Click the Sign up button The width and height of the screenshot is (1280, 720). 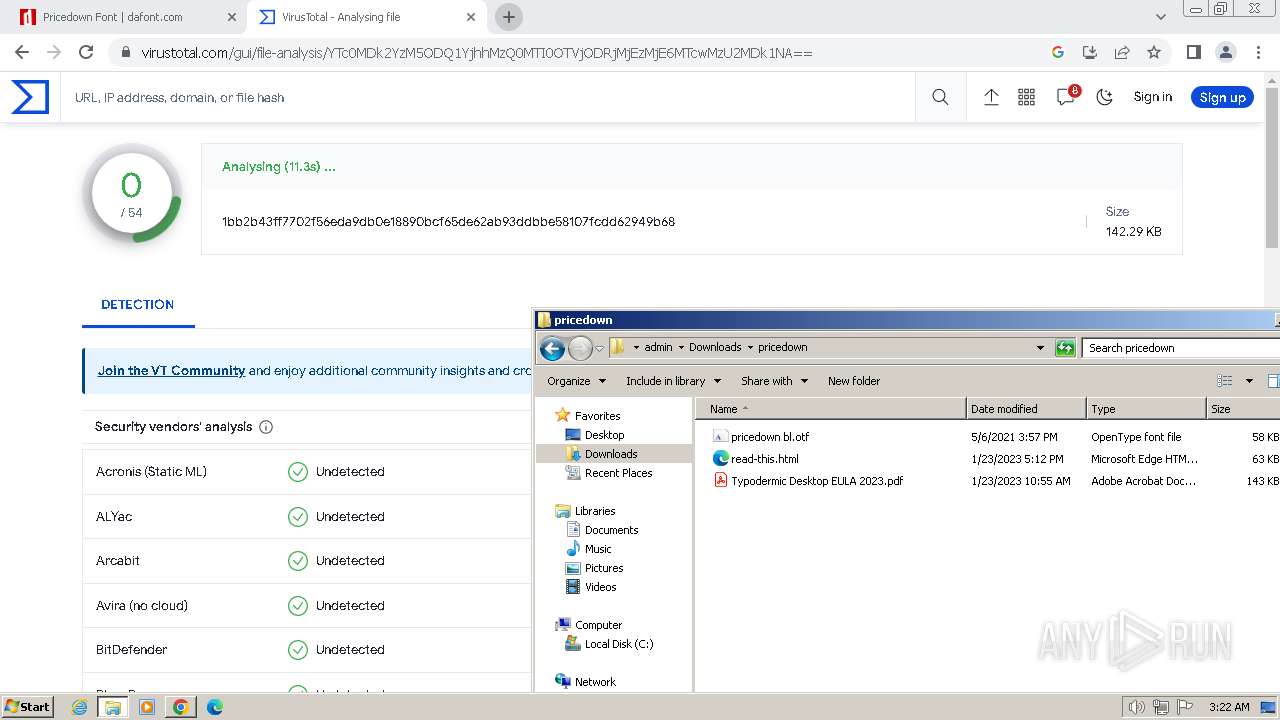tap(1222, 97)
